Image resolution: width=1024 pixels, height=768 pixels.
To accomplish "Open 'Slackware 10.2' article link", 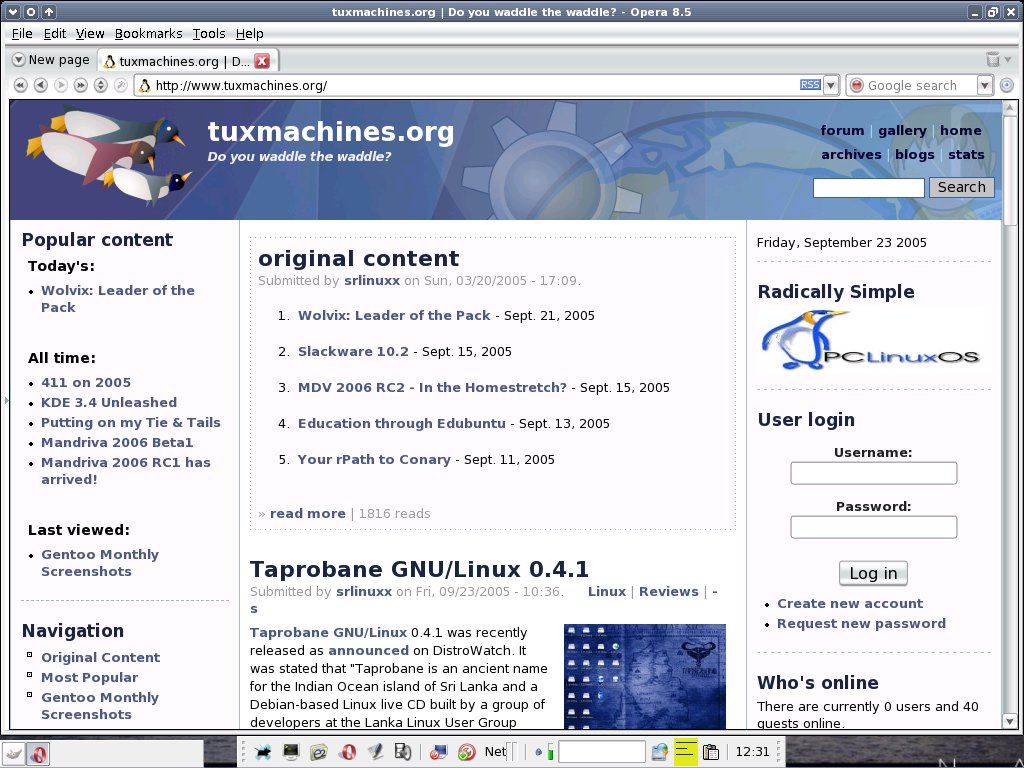I will (353, 351).
